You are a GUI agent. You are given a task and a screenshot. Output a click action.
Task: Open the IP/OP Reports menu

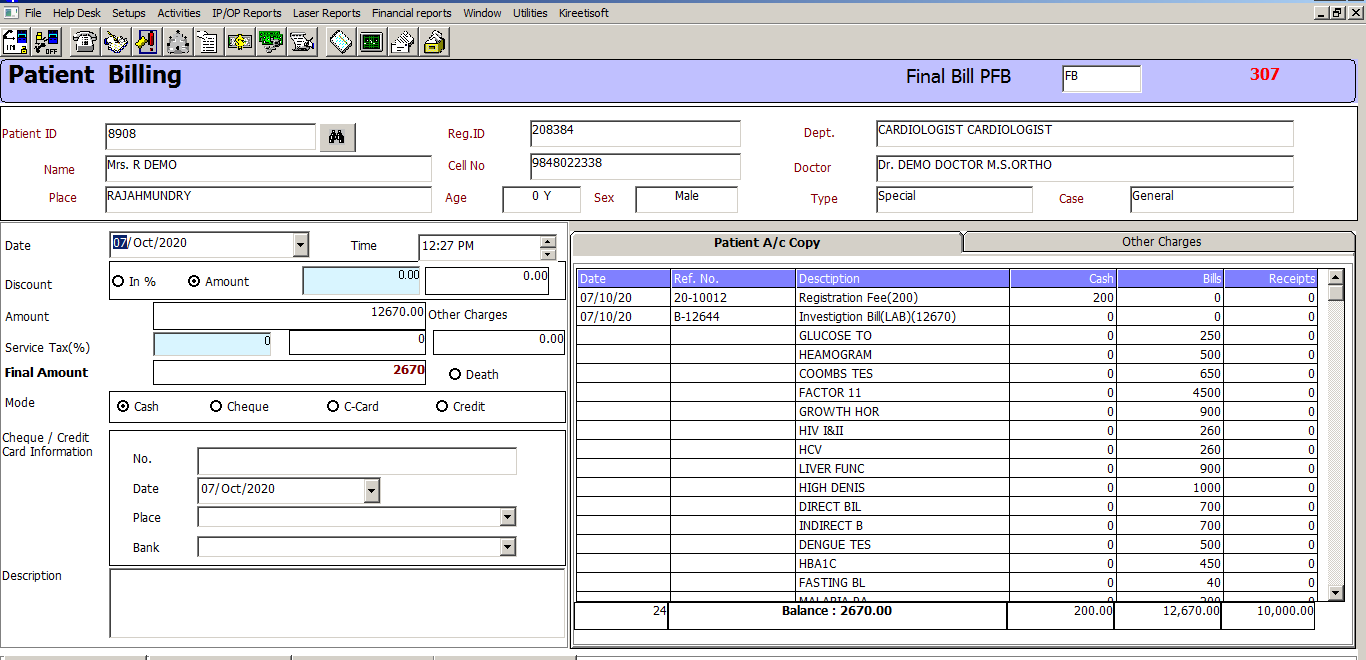point(246,13)
